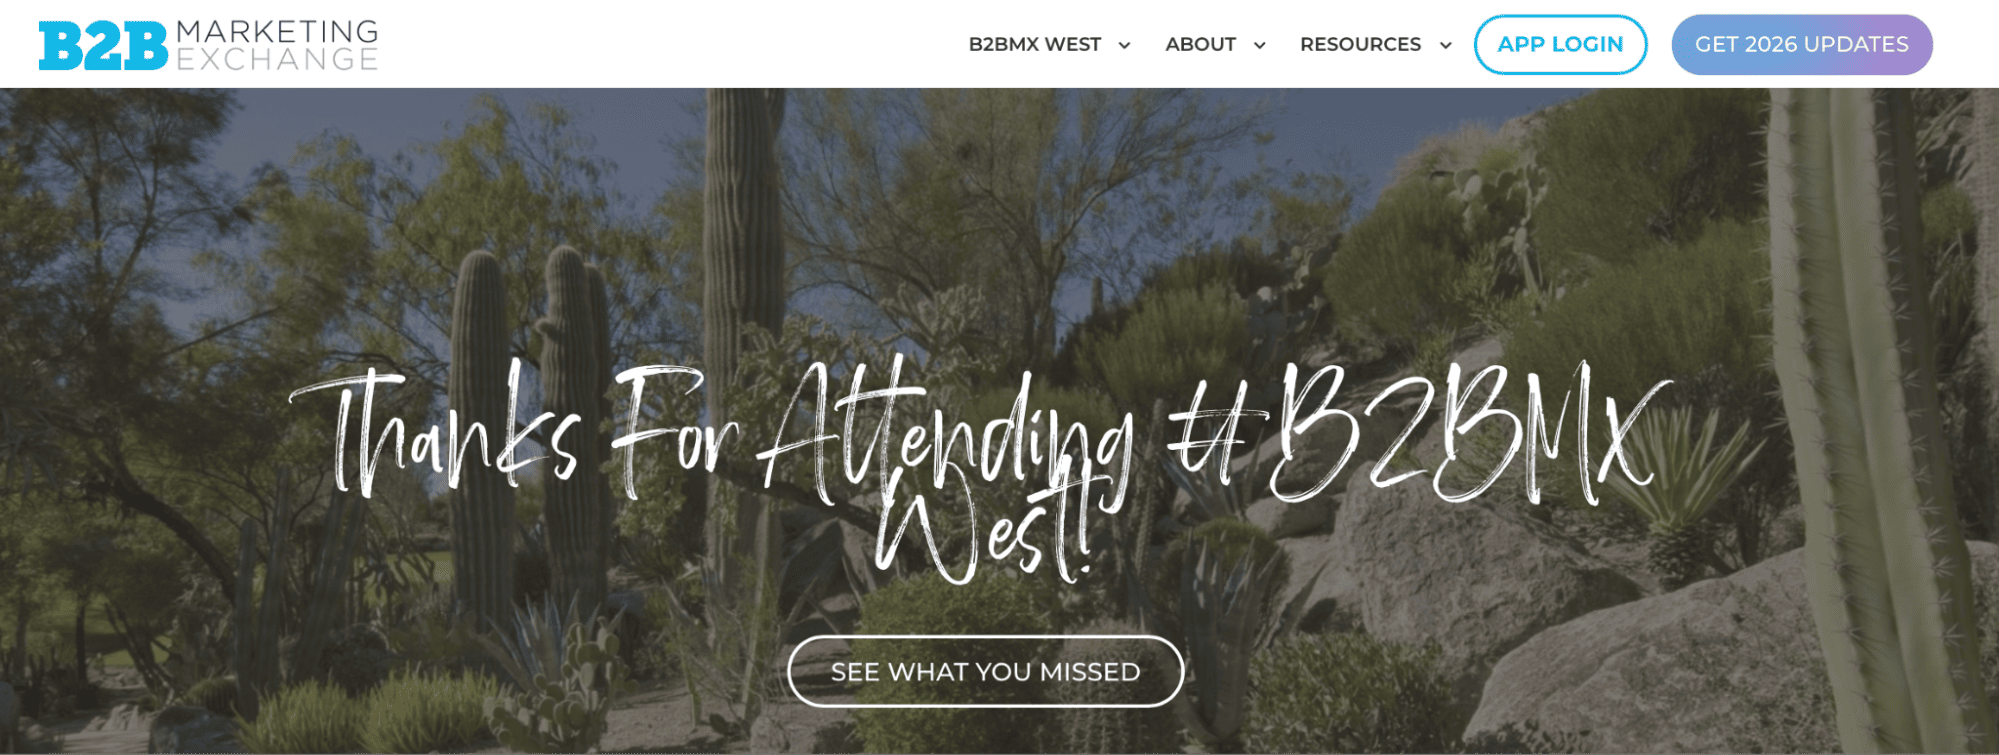
Task: Click the SEE WHAT YOU MISSED button
Action: (985, 671)
